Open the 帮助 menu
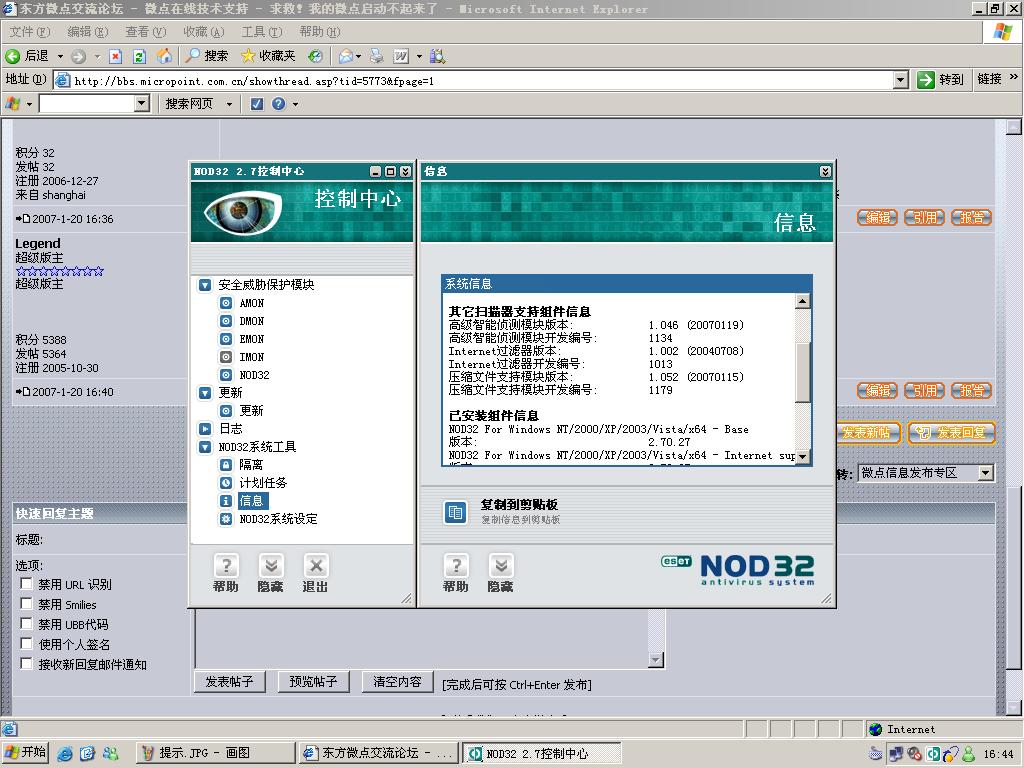1024x768 pixels. tap(320, 31)
